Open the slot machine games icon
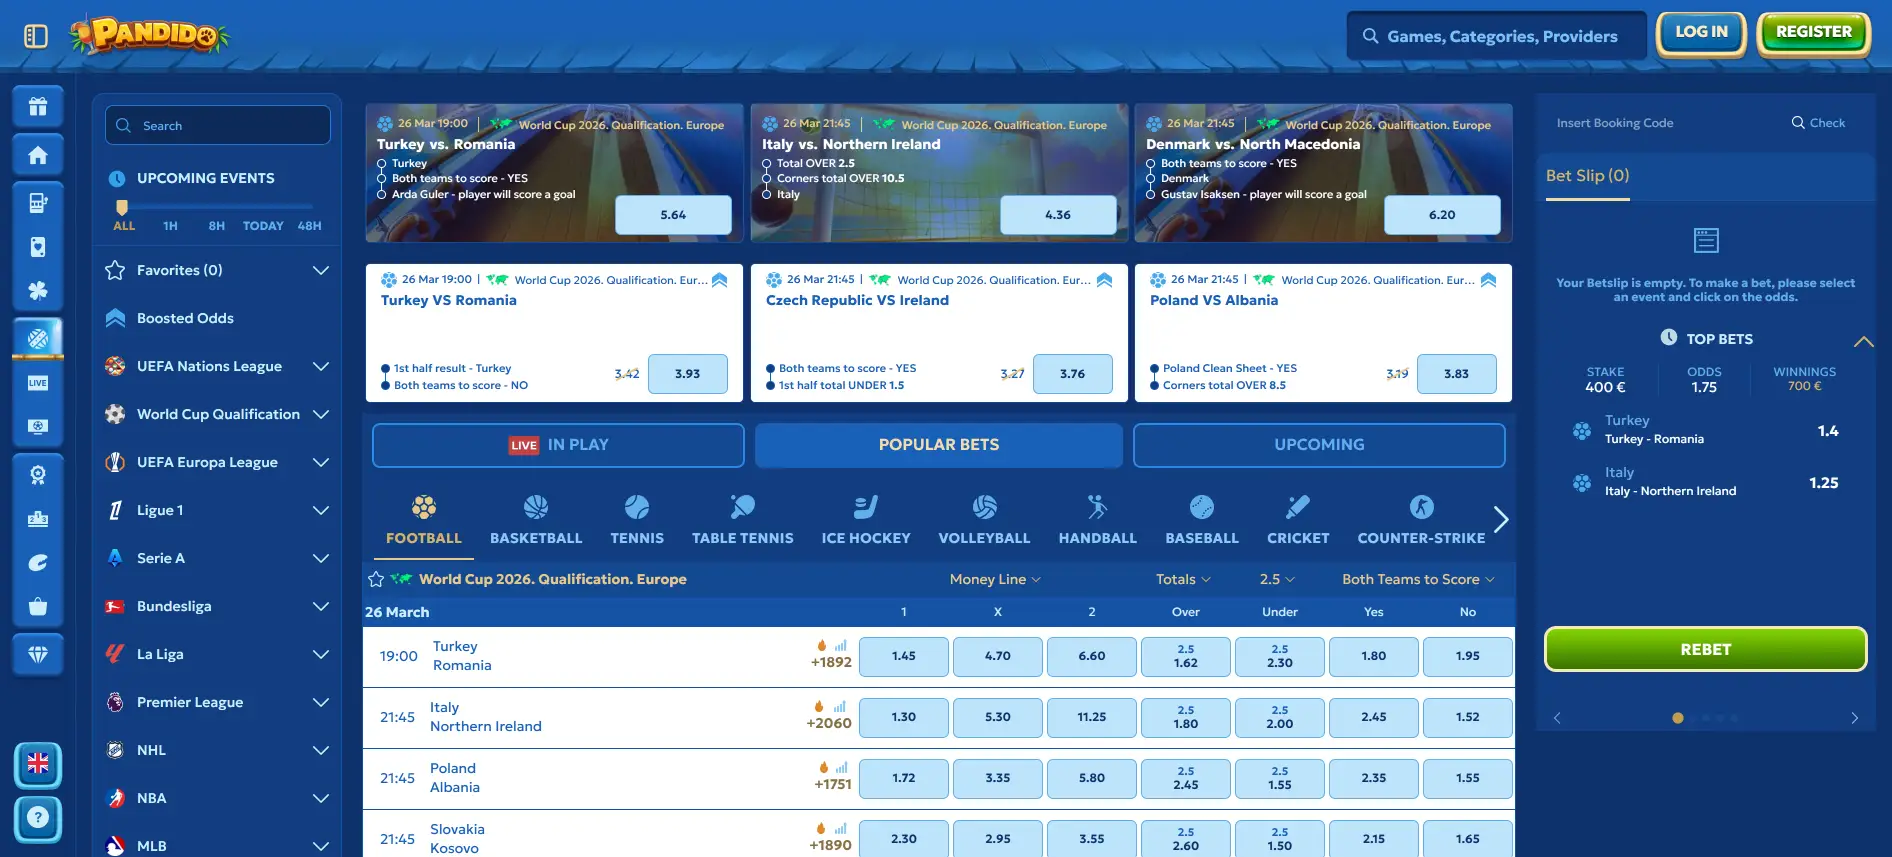Viewport: 1892px width, 857px height. (38, 203)
